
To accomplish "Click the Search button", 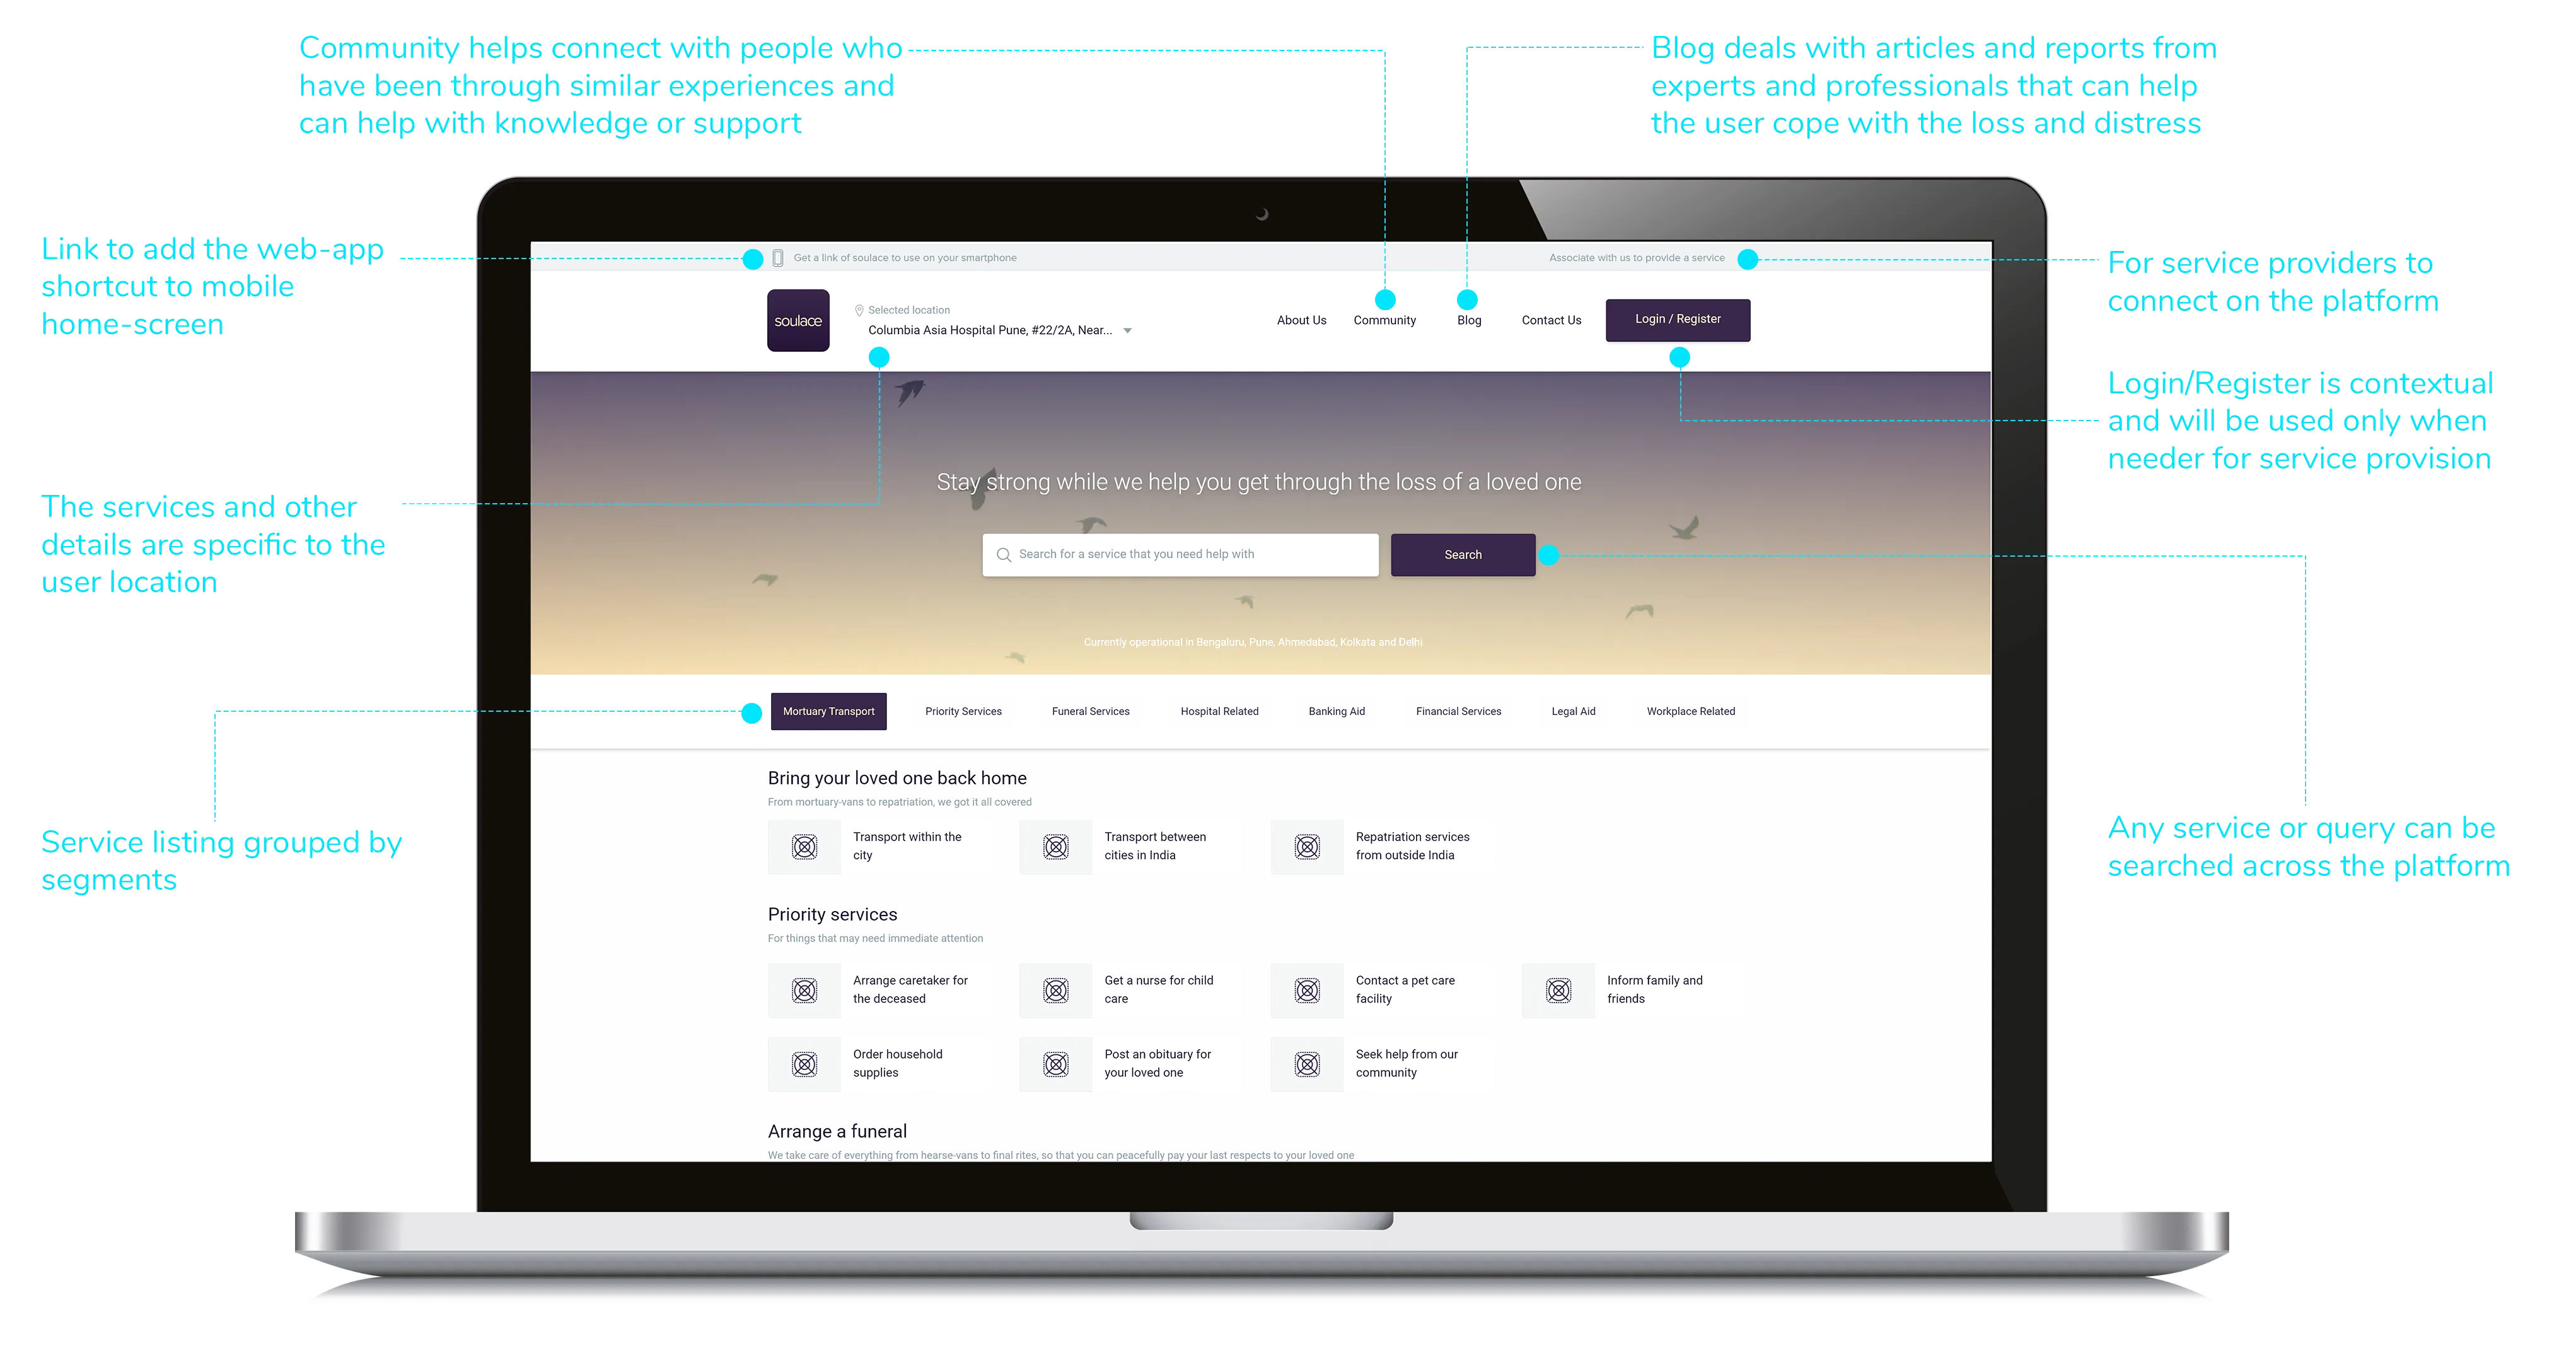I will coord(1460,554).
